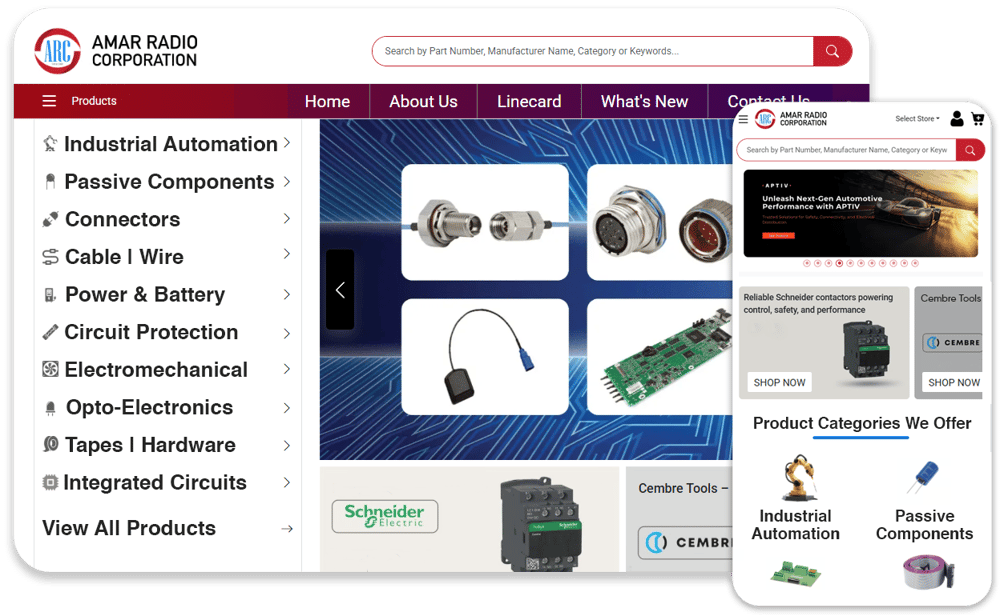
Task: Go to the About Us page
Action: click(423, 101)
